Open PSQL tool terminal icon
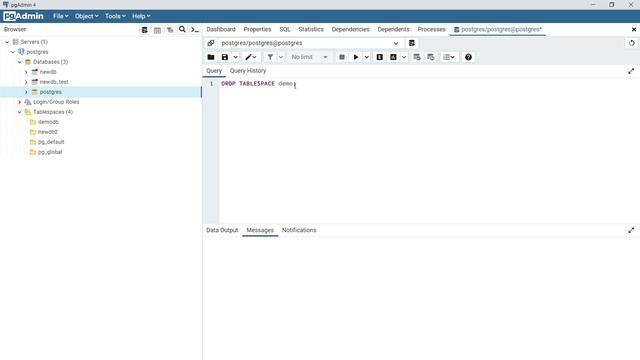Viewport: 640px width, 360px height. (x=195, y=29)
